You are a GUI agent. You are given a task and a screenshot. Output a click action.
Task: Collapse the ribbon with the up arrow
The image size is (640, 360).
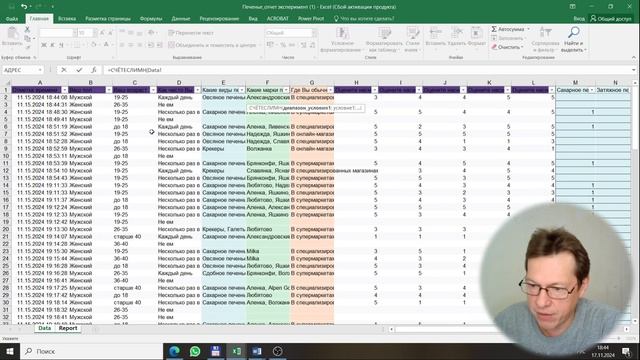[x=633, y=58]
